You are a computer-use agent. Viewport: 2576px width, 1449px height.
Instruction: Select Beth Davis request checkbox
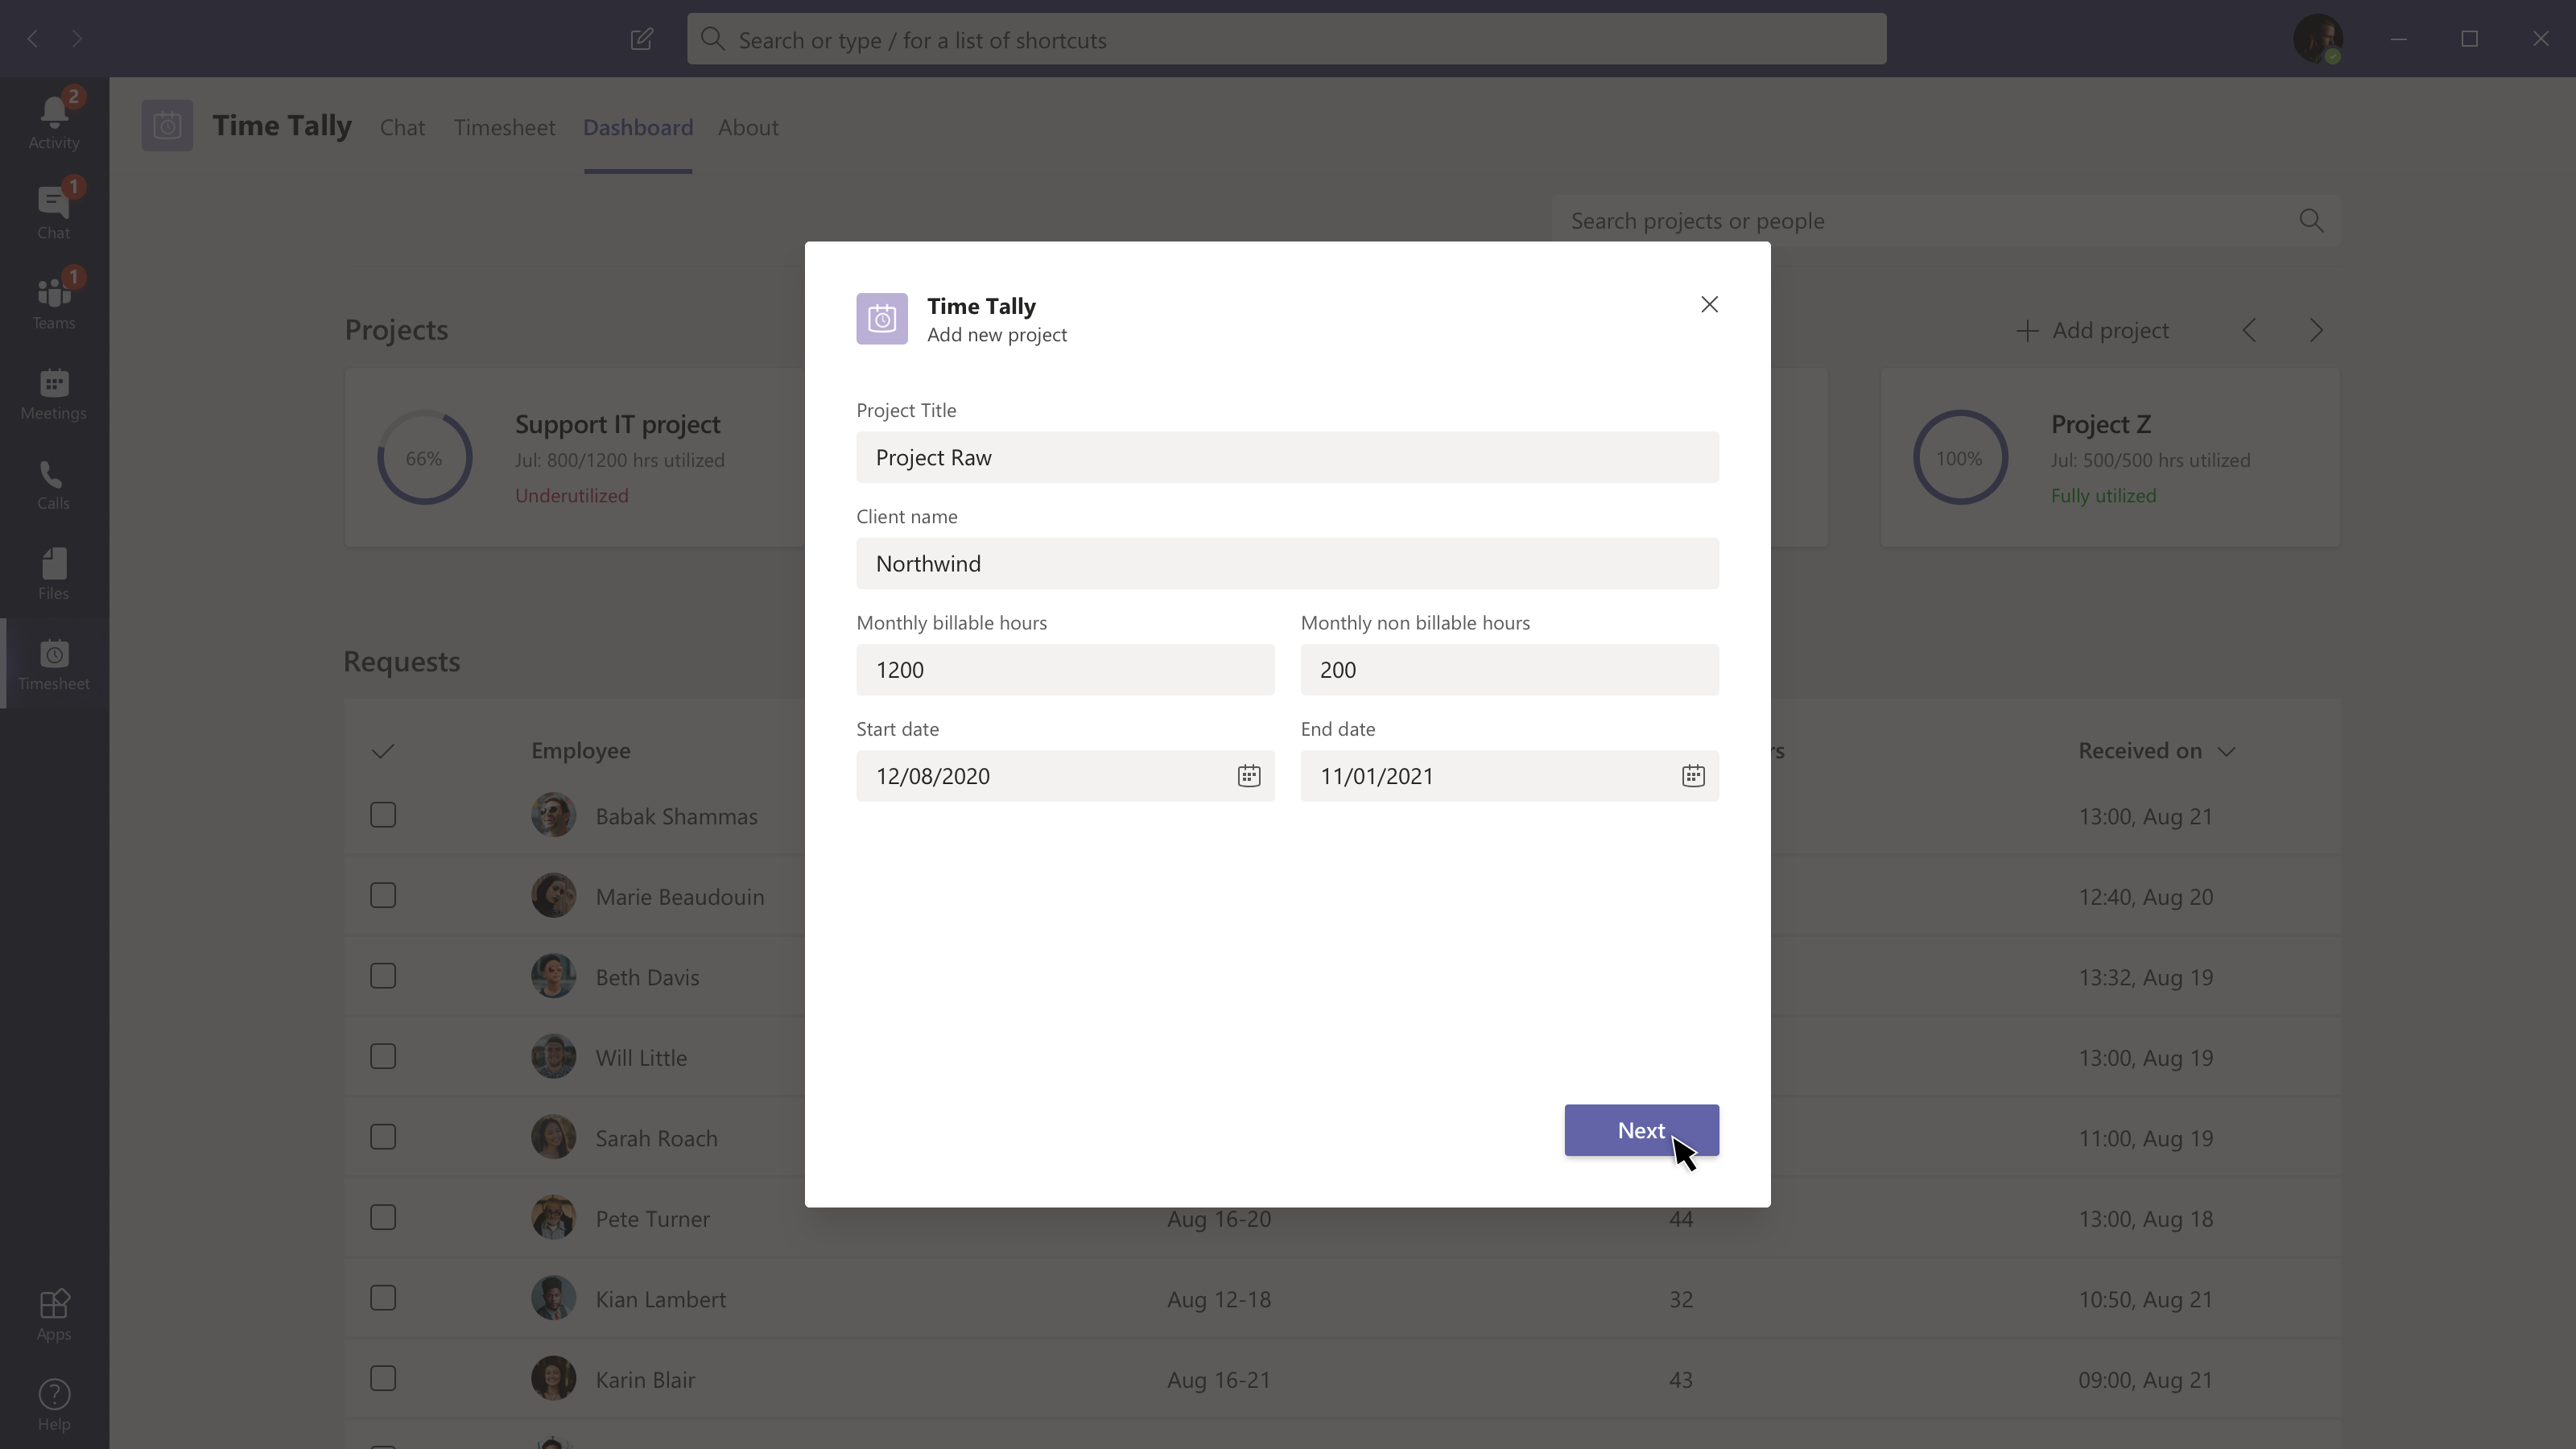383,976
